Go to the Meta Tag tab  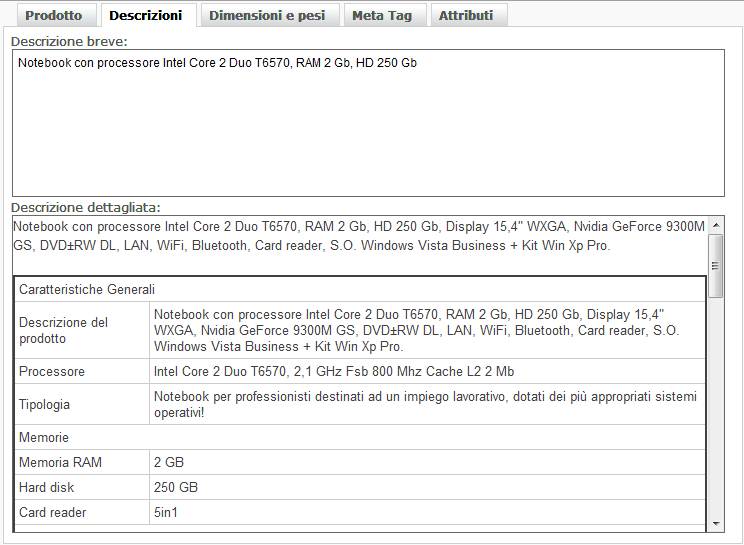click(x=382, y=15)
